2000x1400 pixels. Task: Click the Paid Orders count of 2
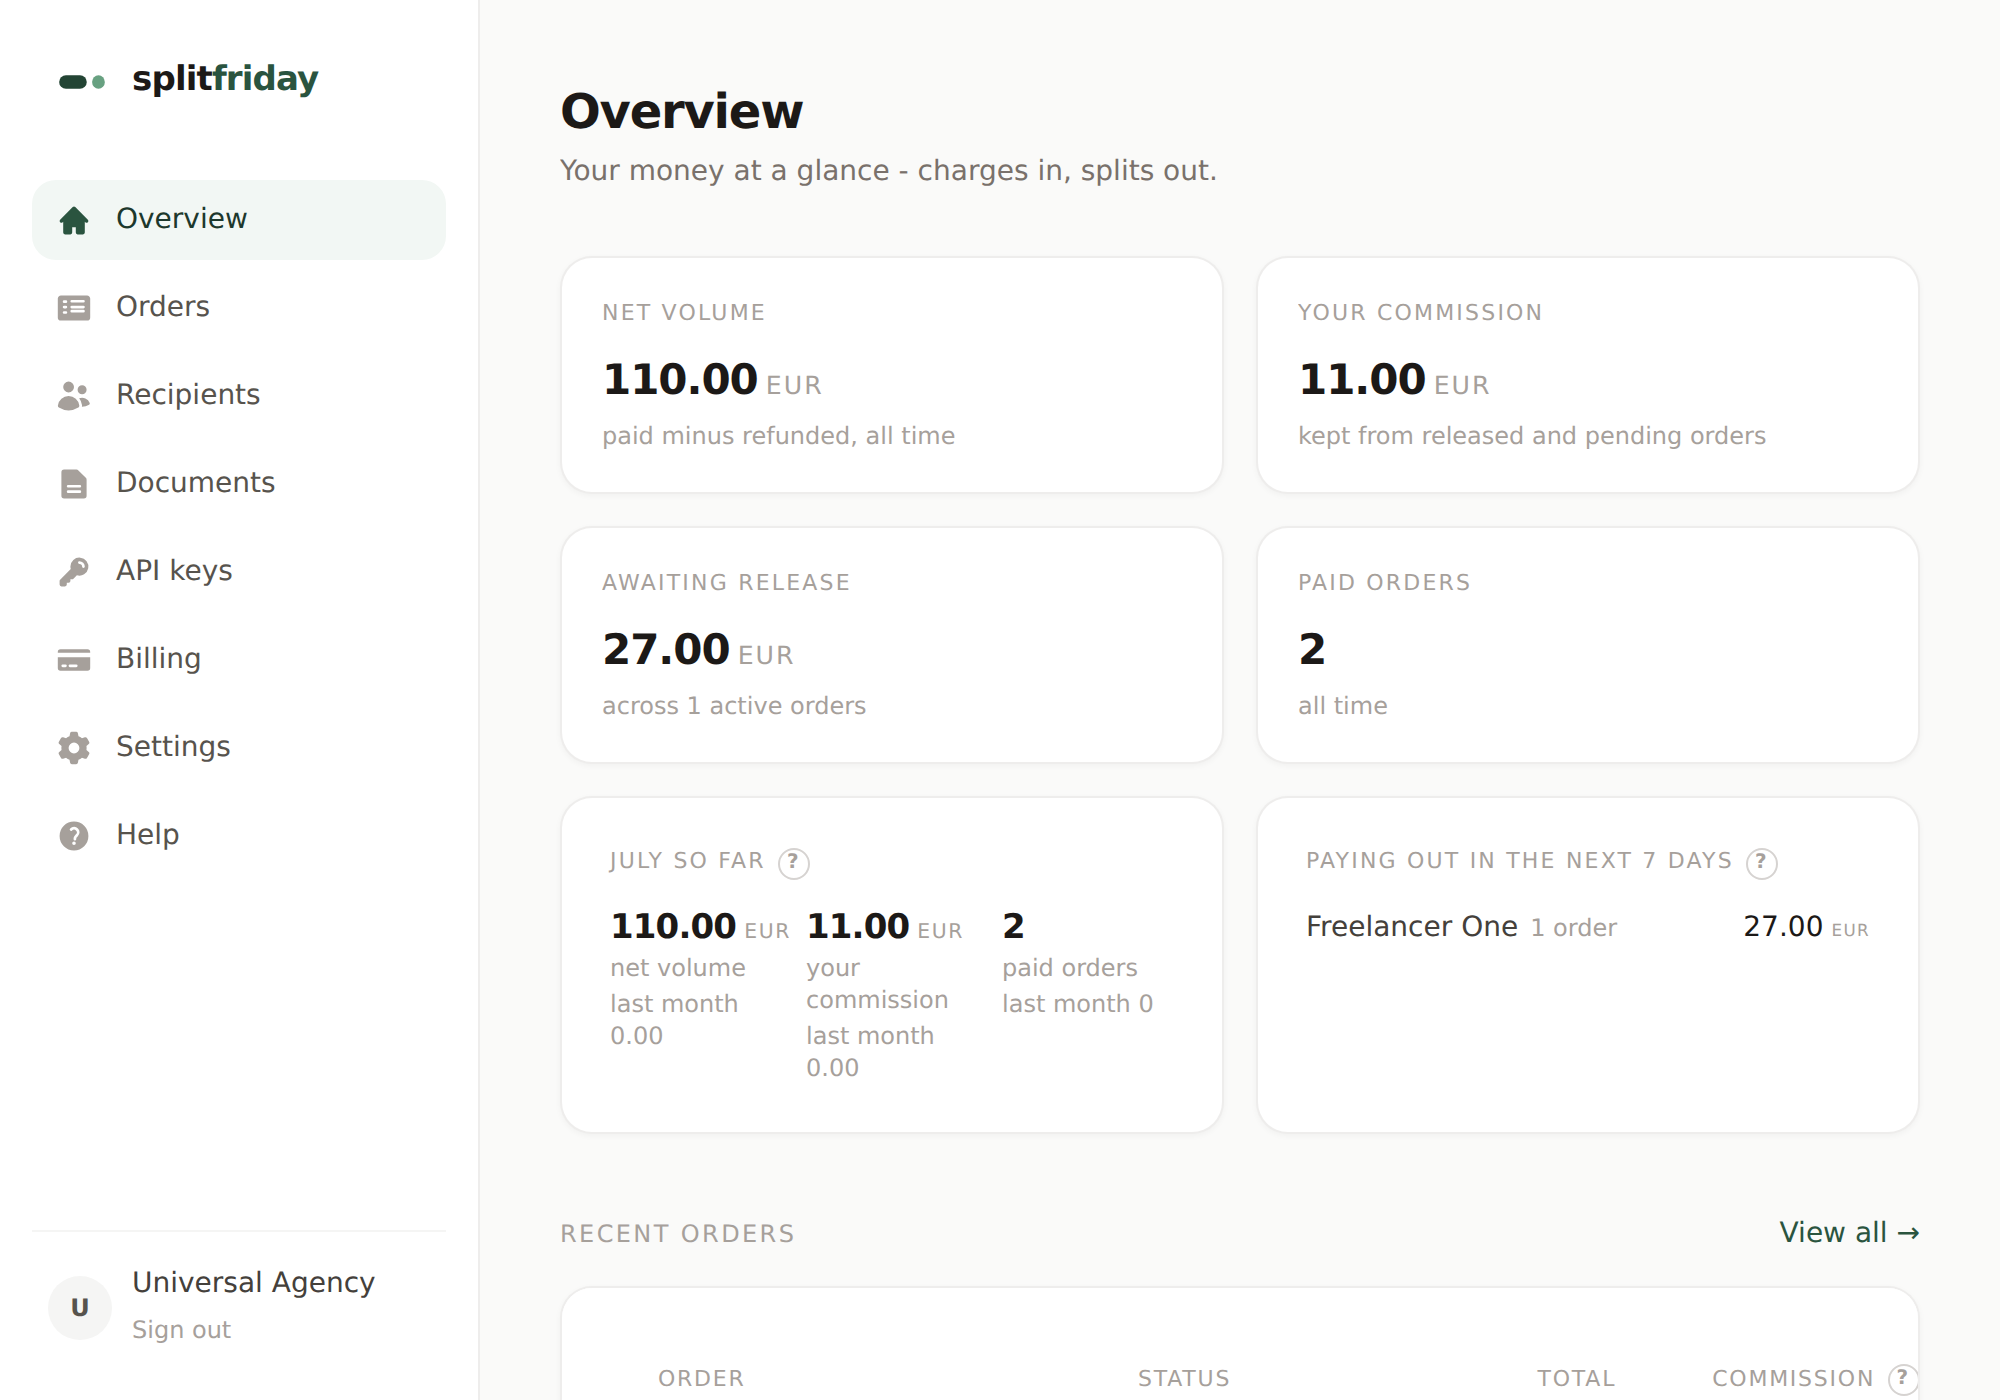(x=1312, y=650)
